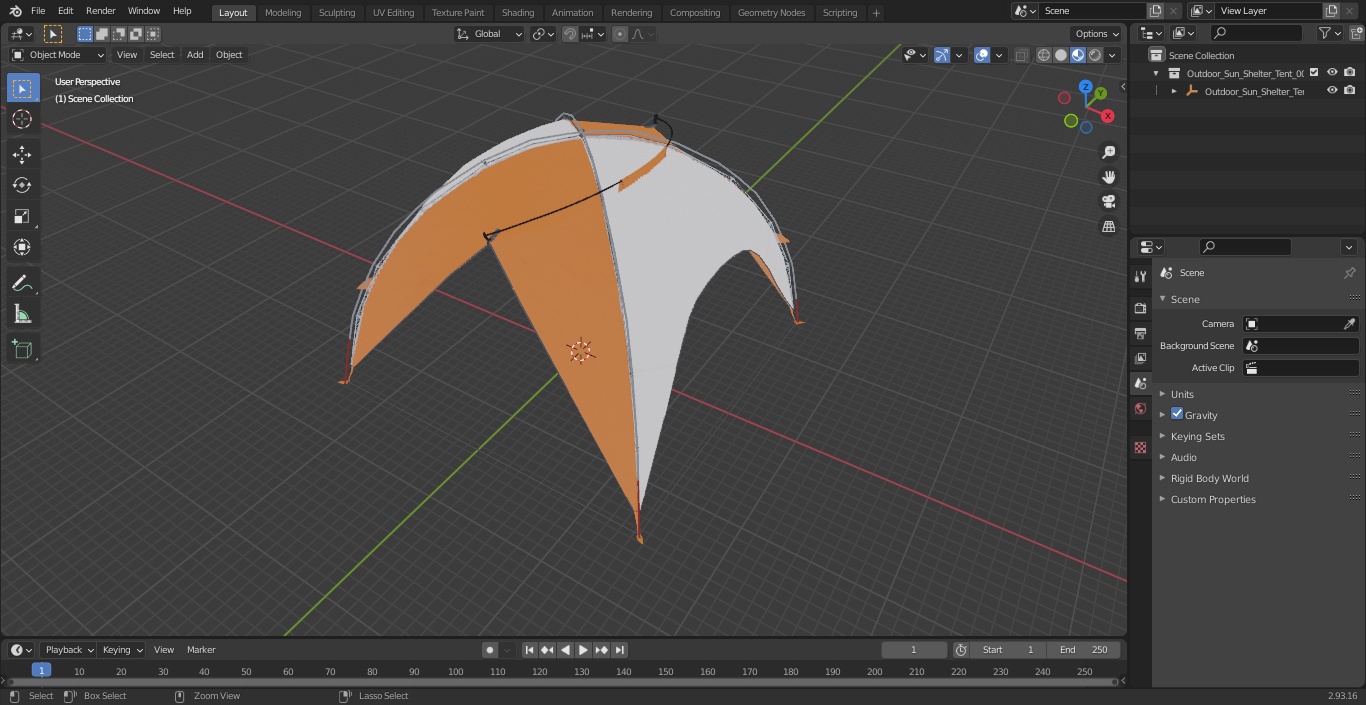
Task: Pin the Scene properties panel
Action: click(1349, 273)
